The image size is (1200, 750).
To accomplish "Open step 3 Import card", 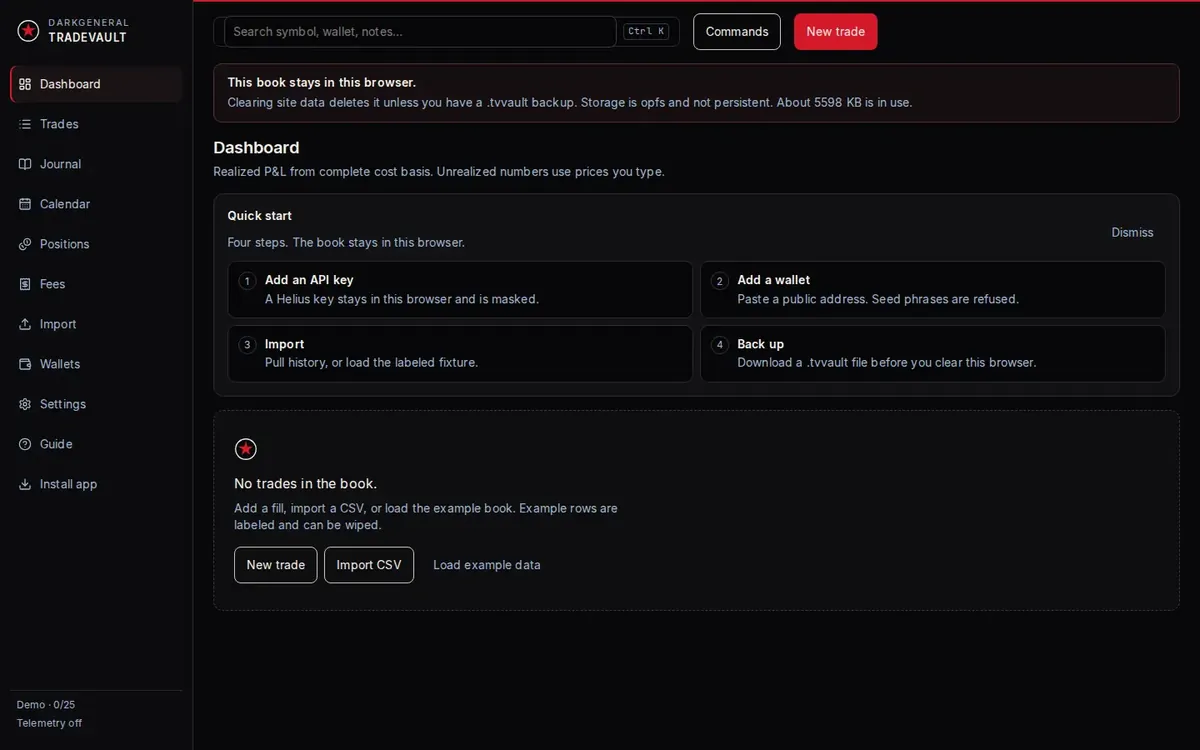I will pos(460,353).
